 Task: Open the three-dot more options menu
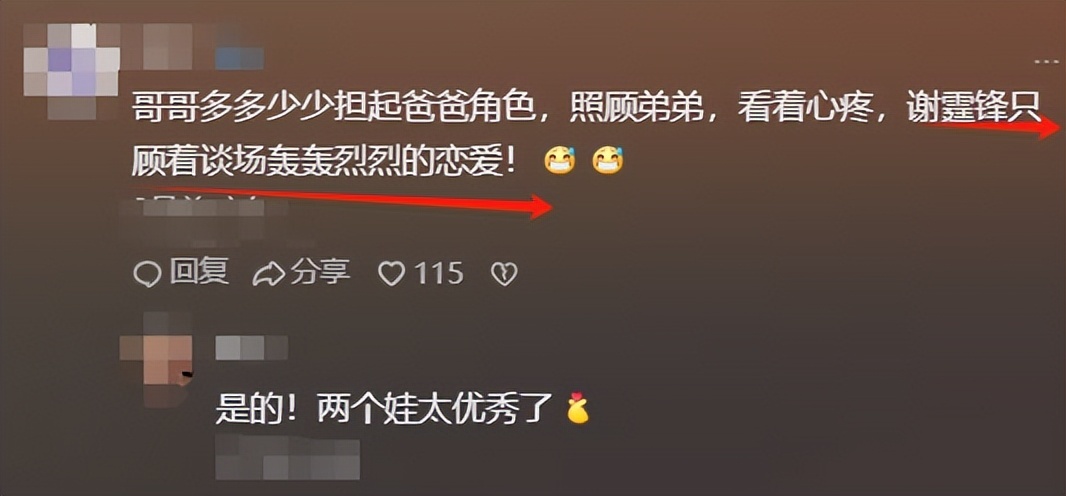1046,61
